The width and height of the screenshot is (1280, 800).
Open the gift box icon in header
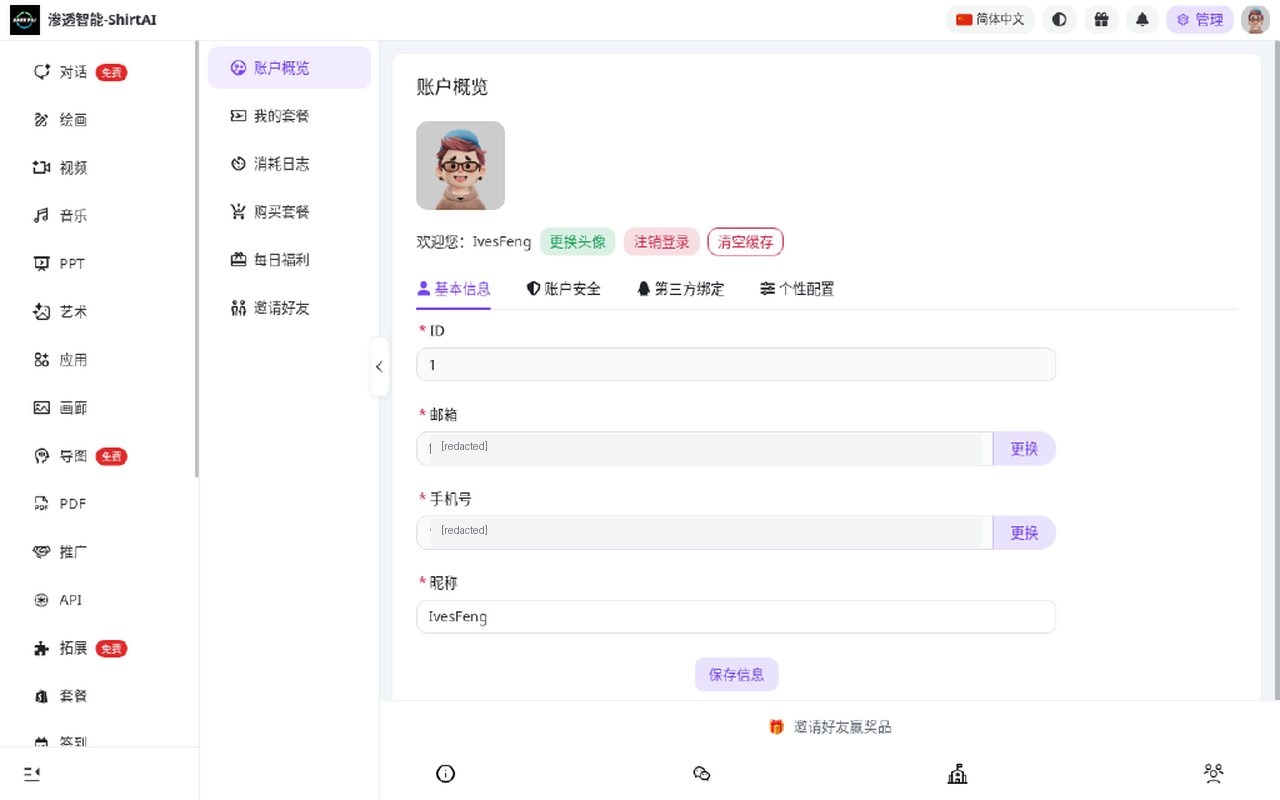click(1101, 19)
